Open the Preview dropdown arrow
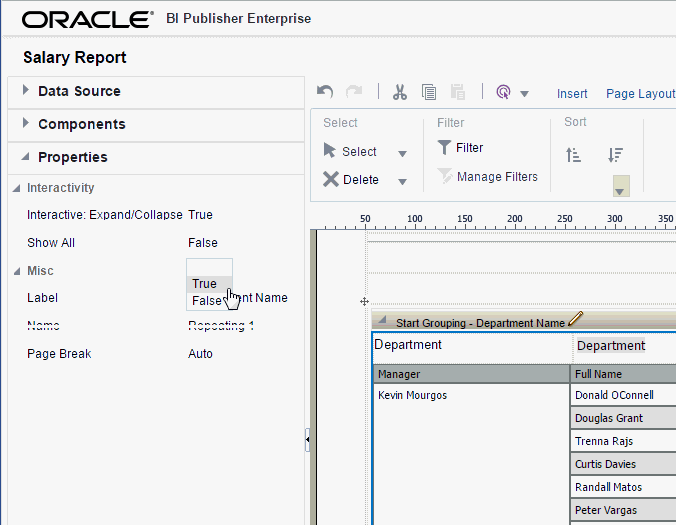This screenshot has height=525, width=676. (524, 94)
